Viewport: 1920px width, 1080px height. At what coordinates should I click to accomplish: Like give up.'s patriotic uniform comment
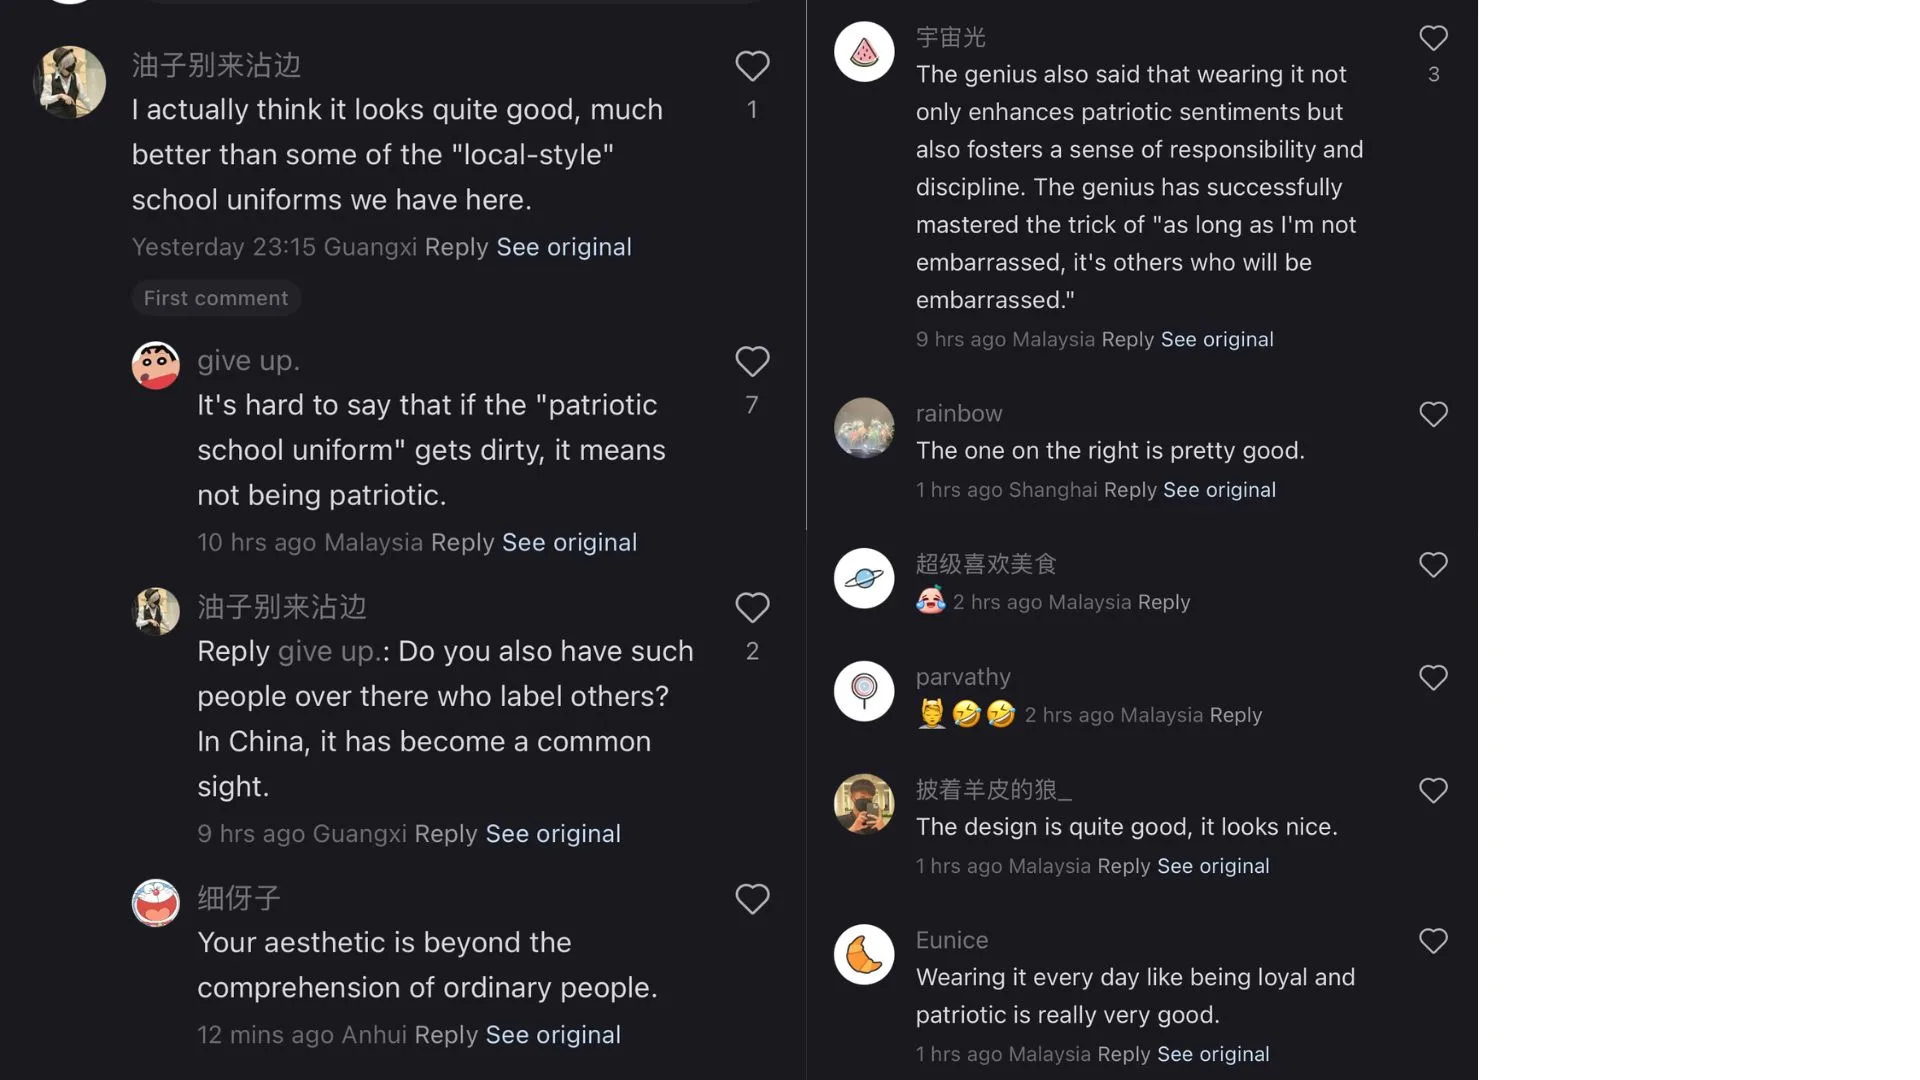coord(752,362)
